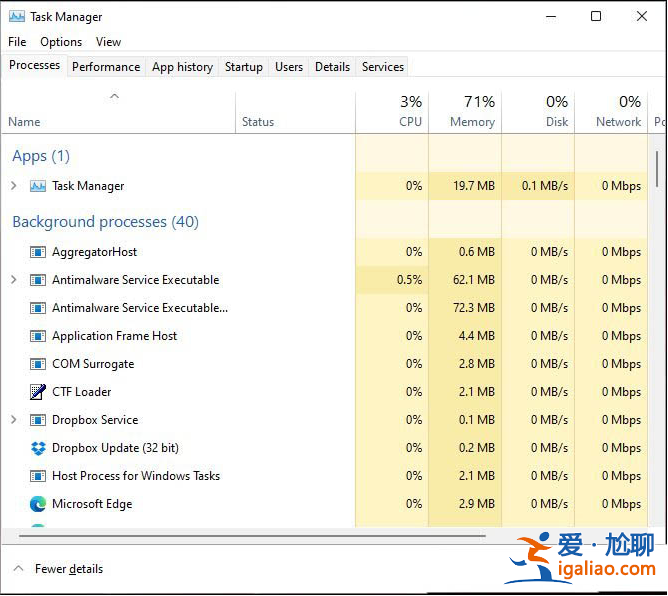Image resolution: width=668 pixels, height=596 pixels.
Task: Click the 4.4 MB memory cell
Action: 465,336
